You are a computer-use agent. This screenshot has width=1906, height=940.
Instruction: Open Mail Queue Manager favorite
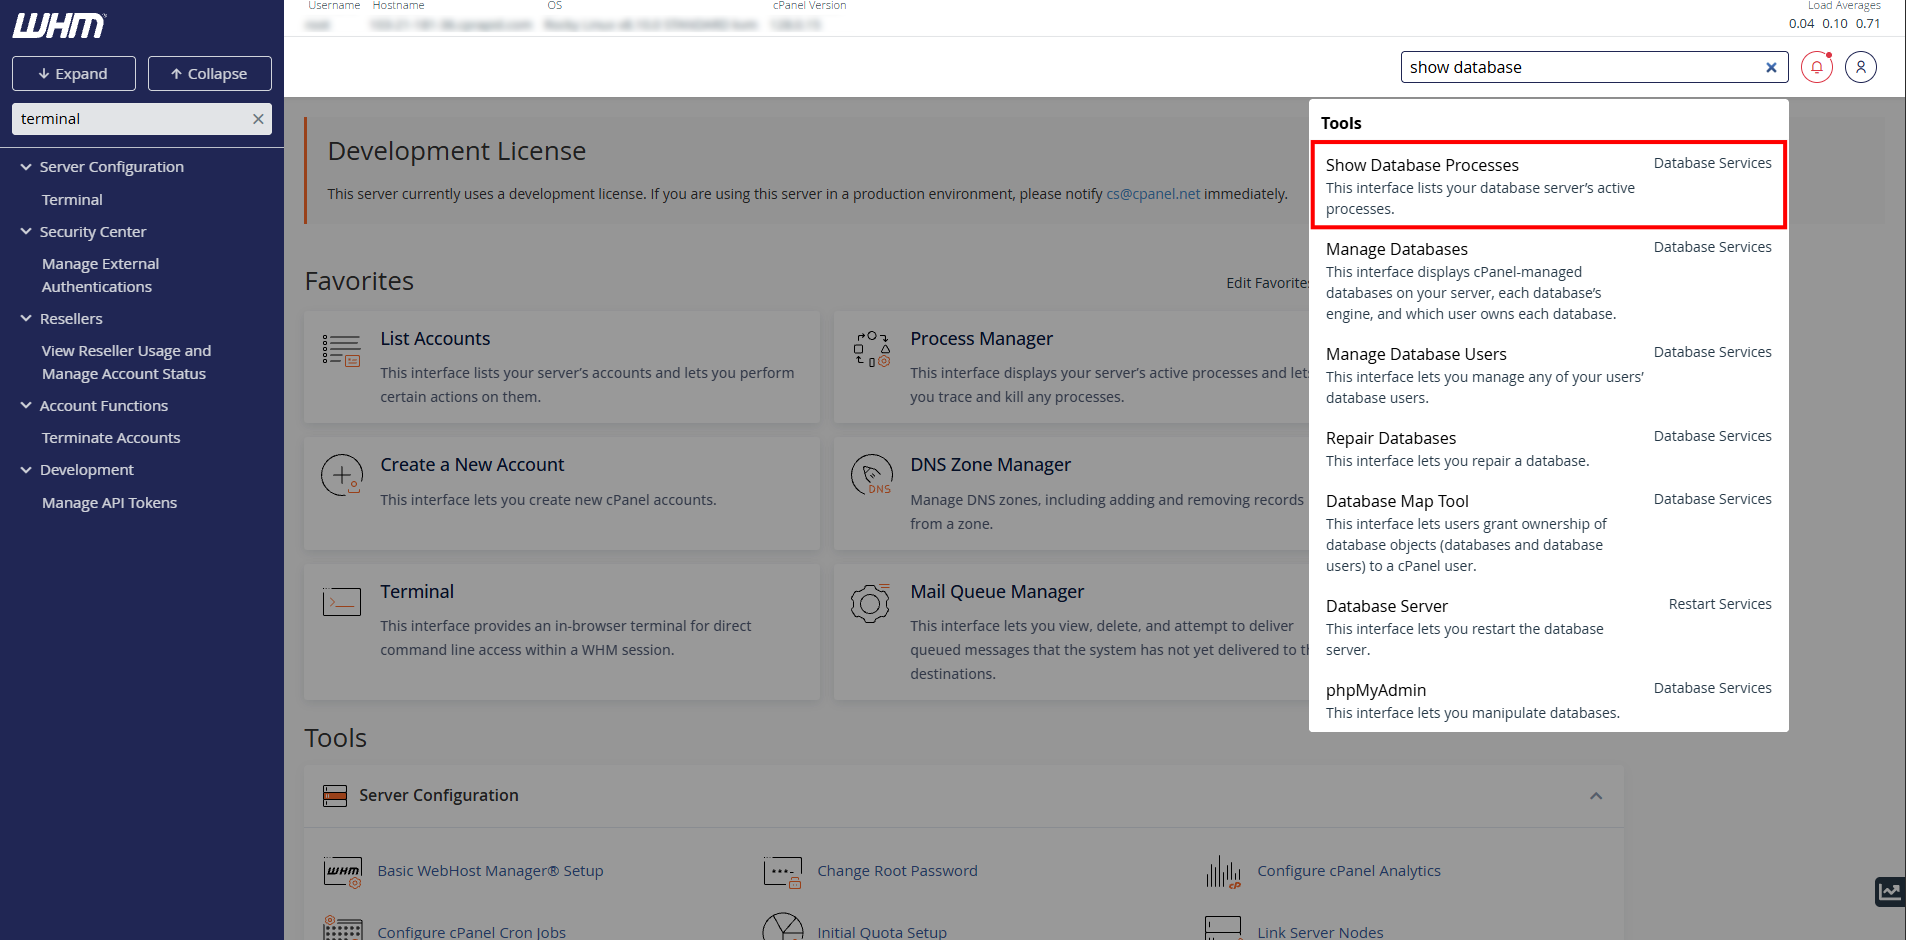(x=997, y=592)
